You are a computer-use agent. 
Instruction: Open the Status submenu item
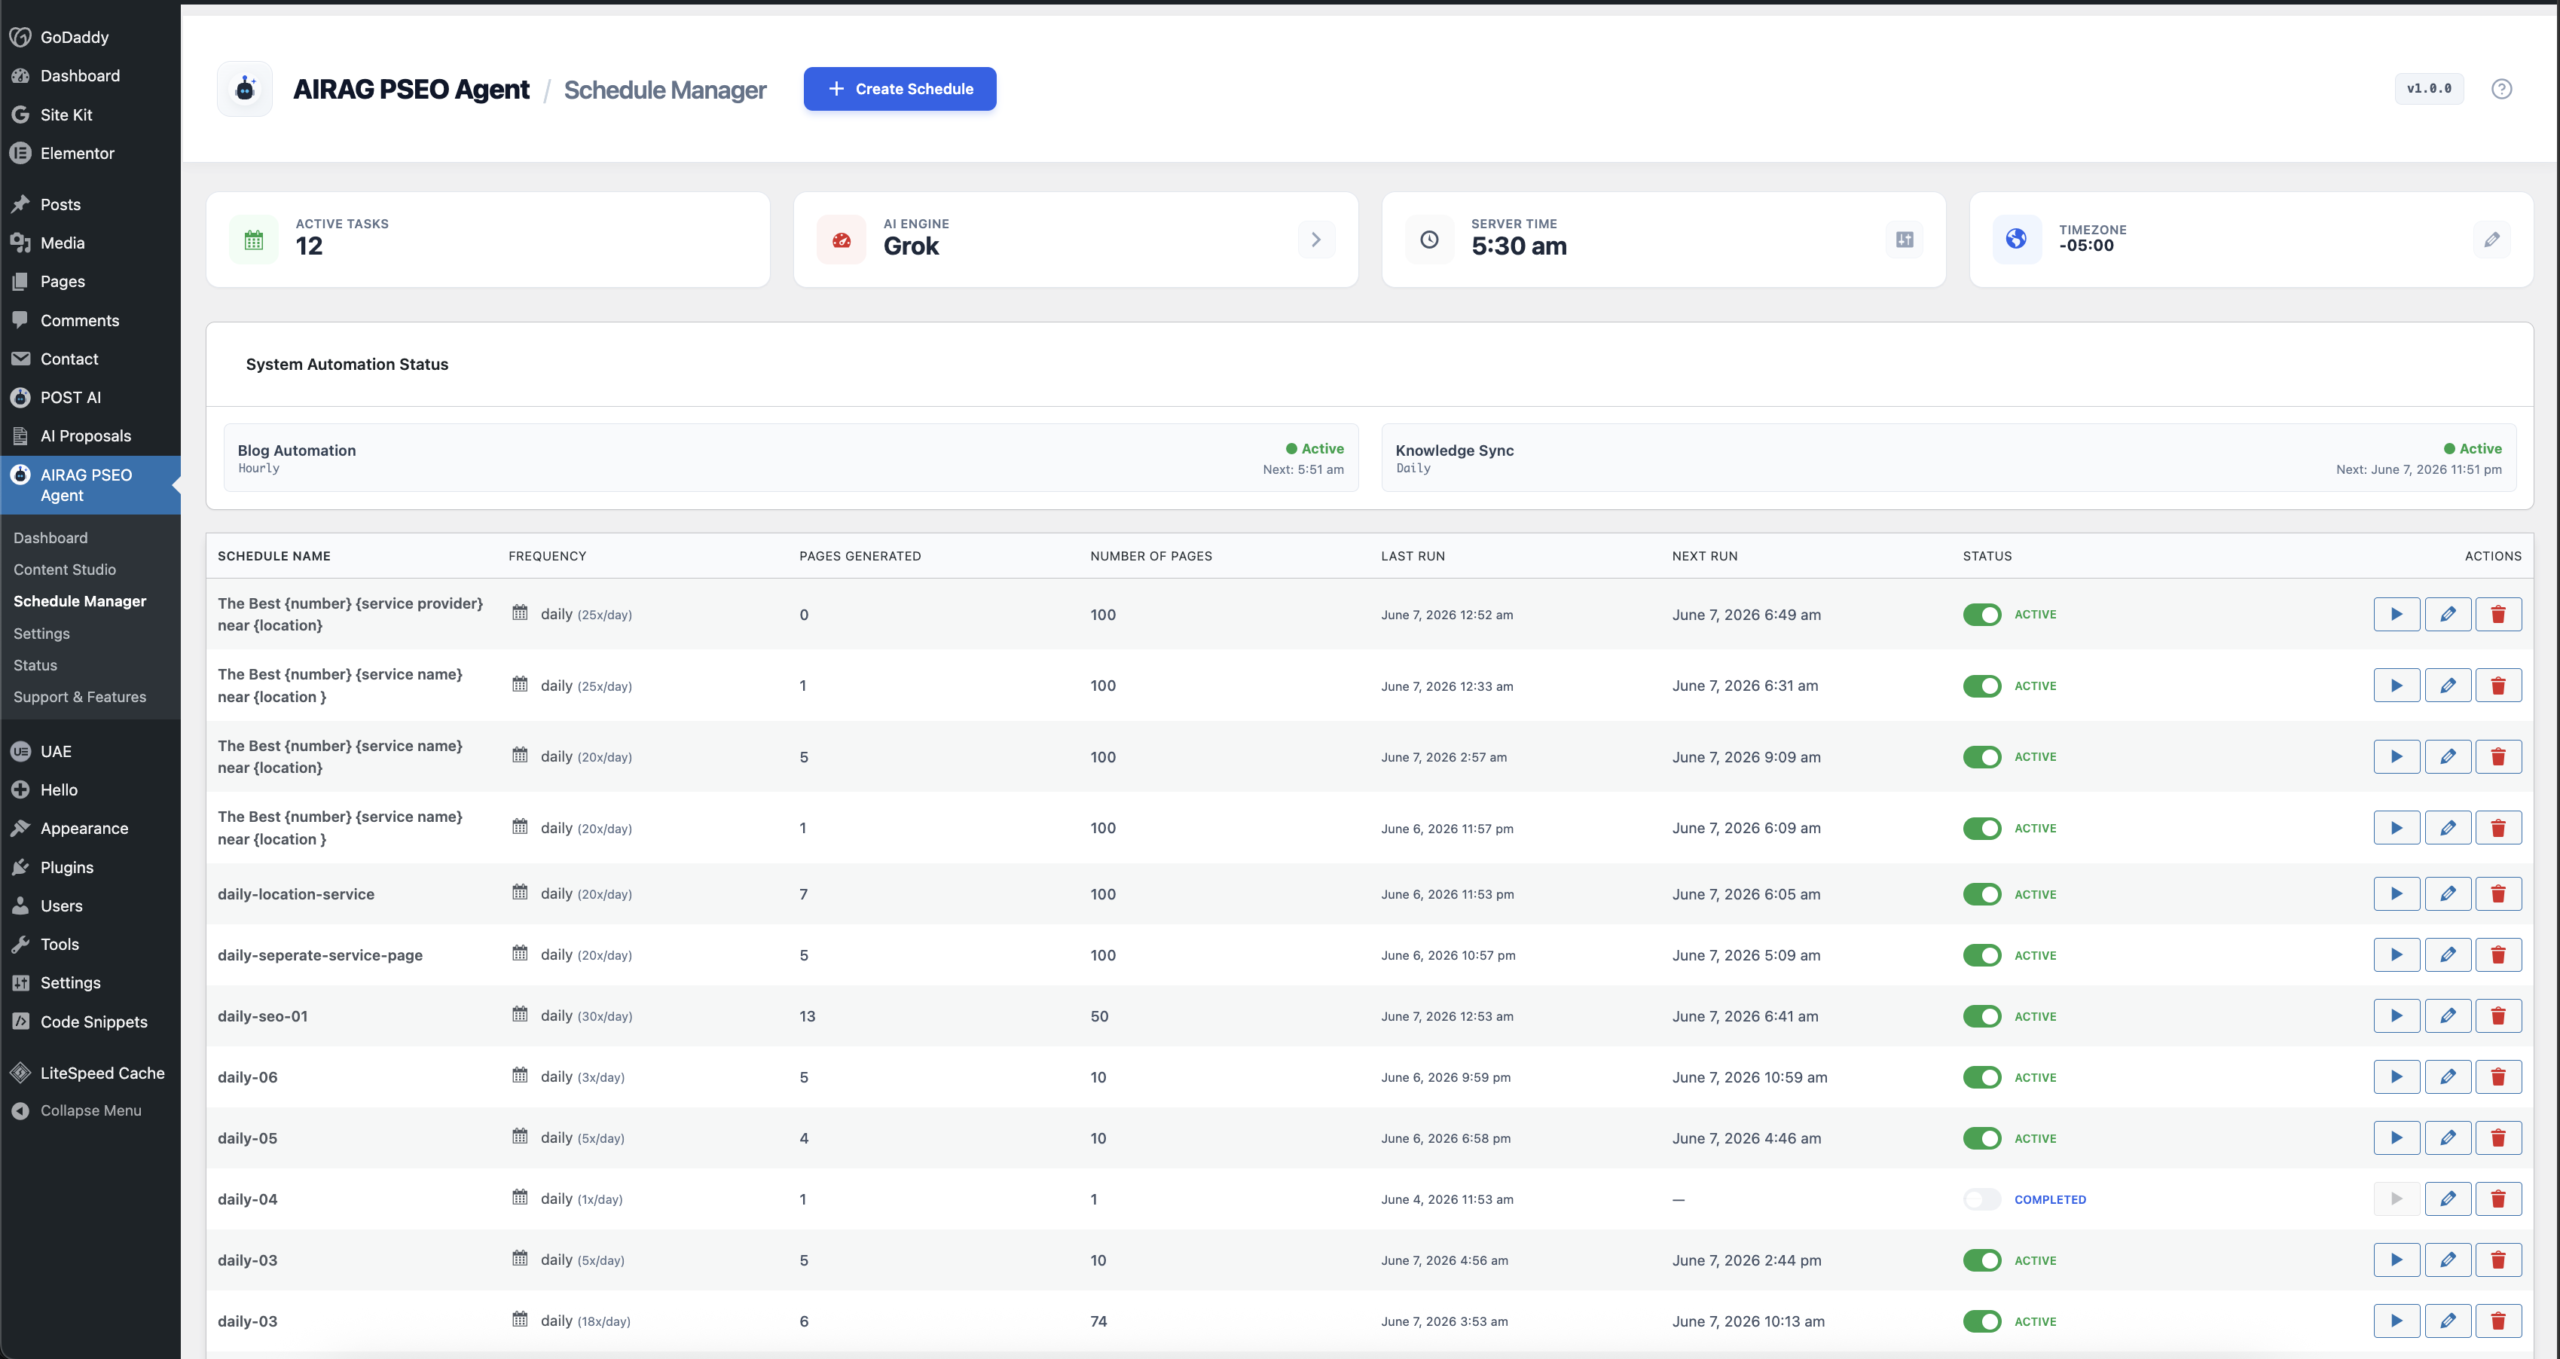(35, 666)
